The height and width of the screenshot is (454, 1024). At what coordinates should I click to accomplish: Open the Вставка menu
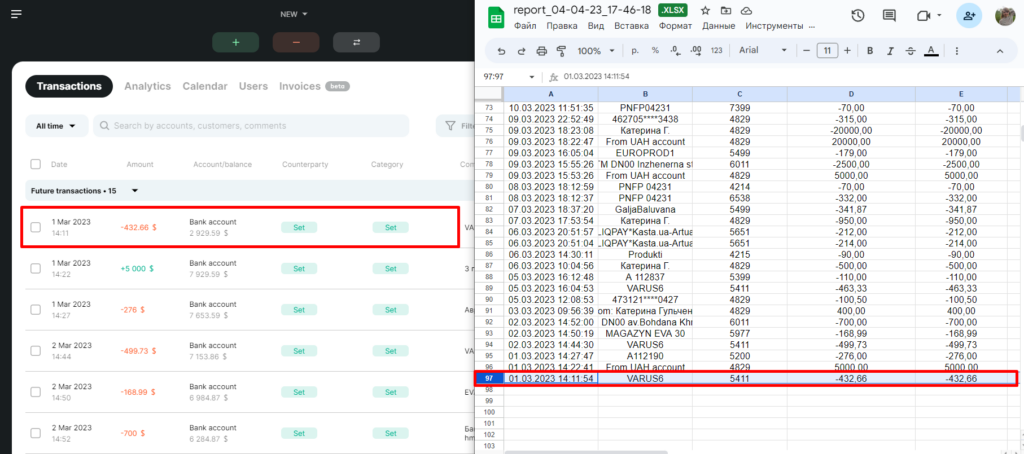pos(632,26)
